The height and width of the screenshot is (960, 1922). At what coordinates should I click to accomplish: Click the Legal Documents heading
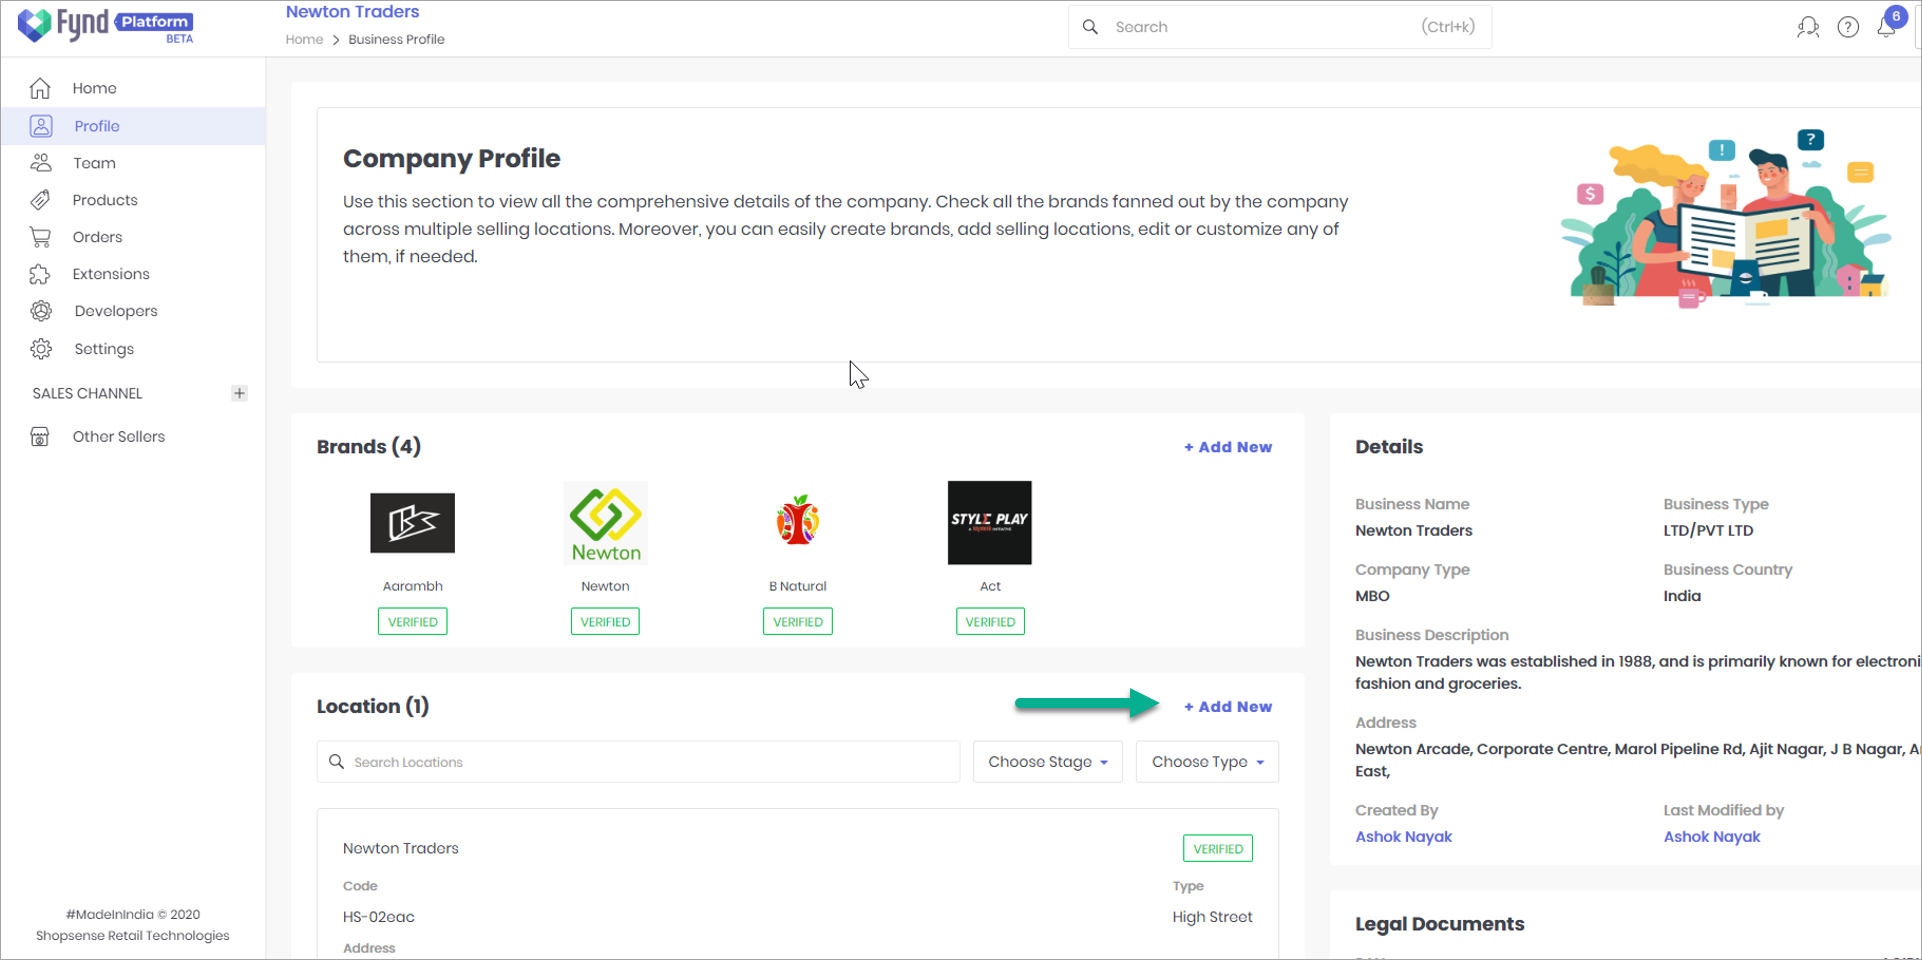[1439, 924]
